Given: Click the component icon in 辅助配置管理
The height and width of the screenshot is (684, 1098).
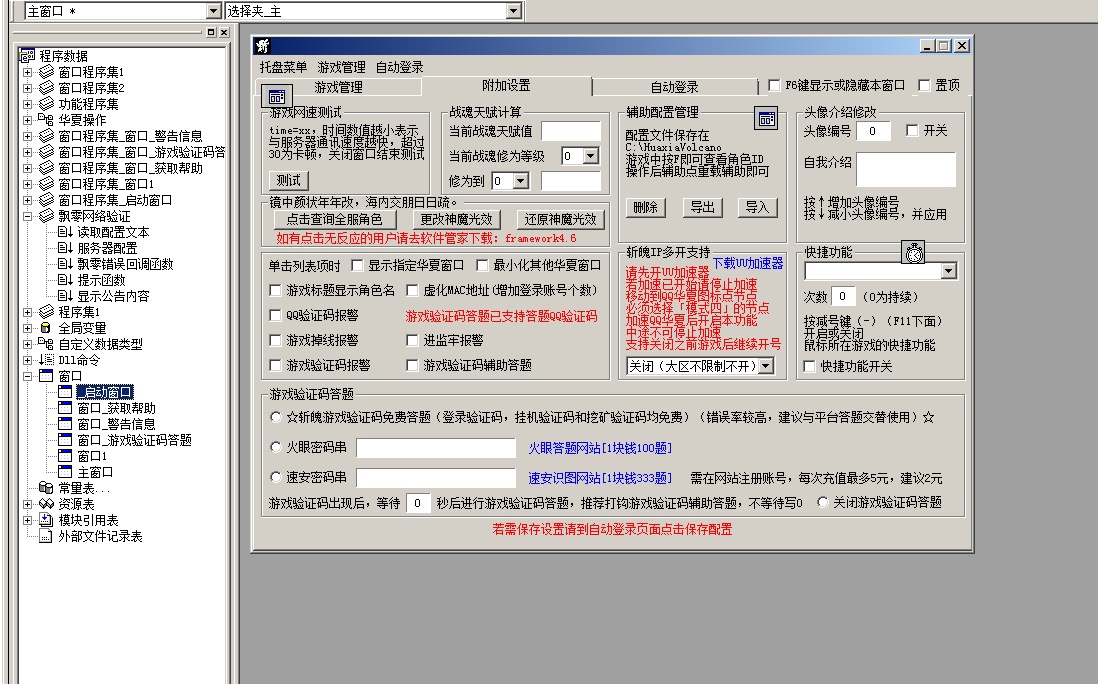Looking at the screenshot, I should coord(767,118).
